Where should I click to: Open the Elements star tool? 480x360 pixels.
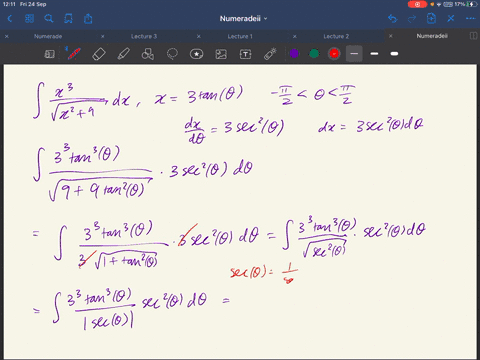tap(197, 54)
